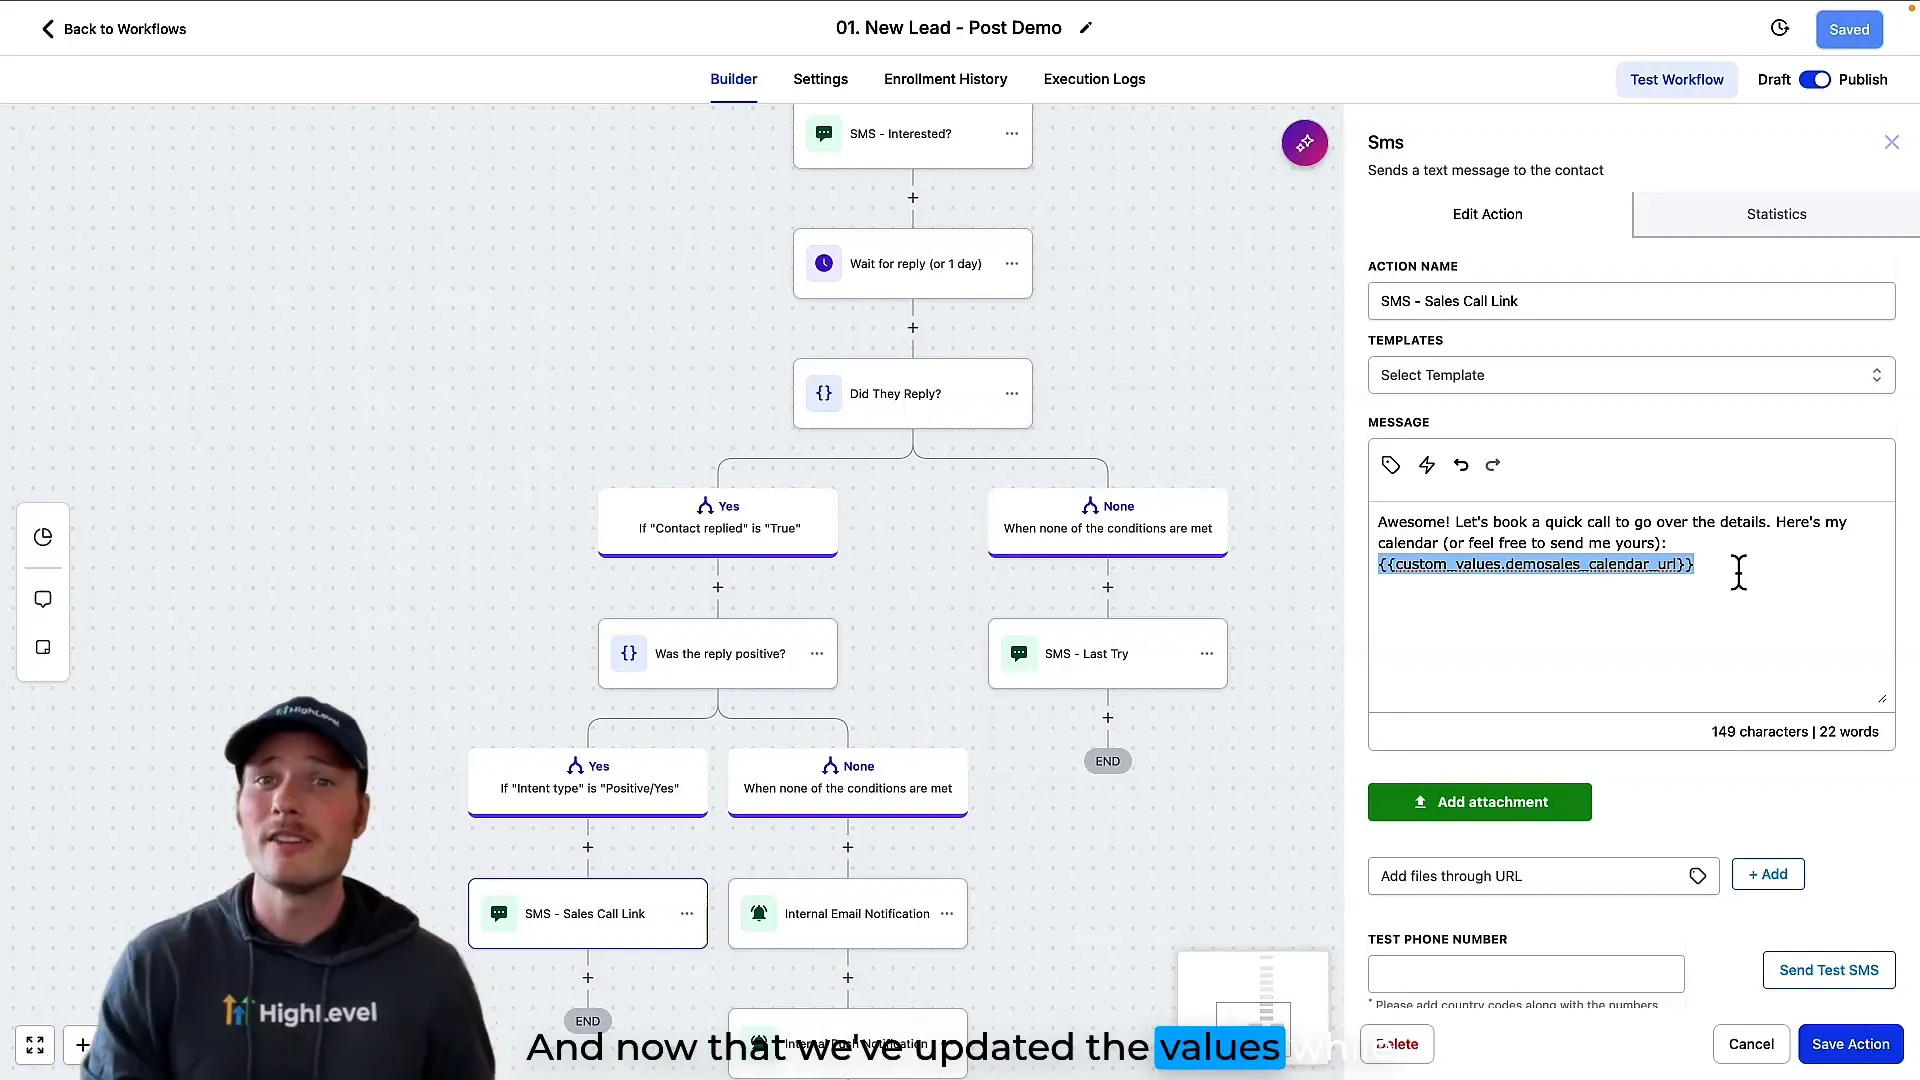Viewport: 1920px width, 1080px height.
Task: Add step under Intent type Positive/Yes branch
Action: click(x=588, y=848)
